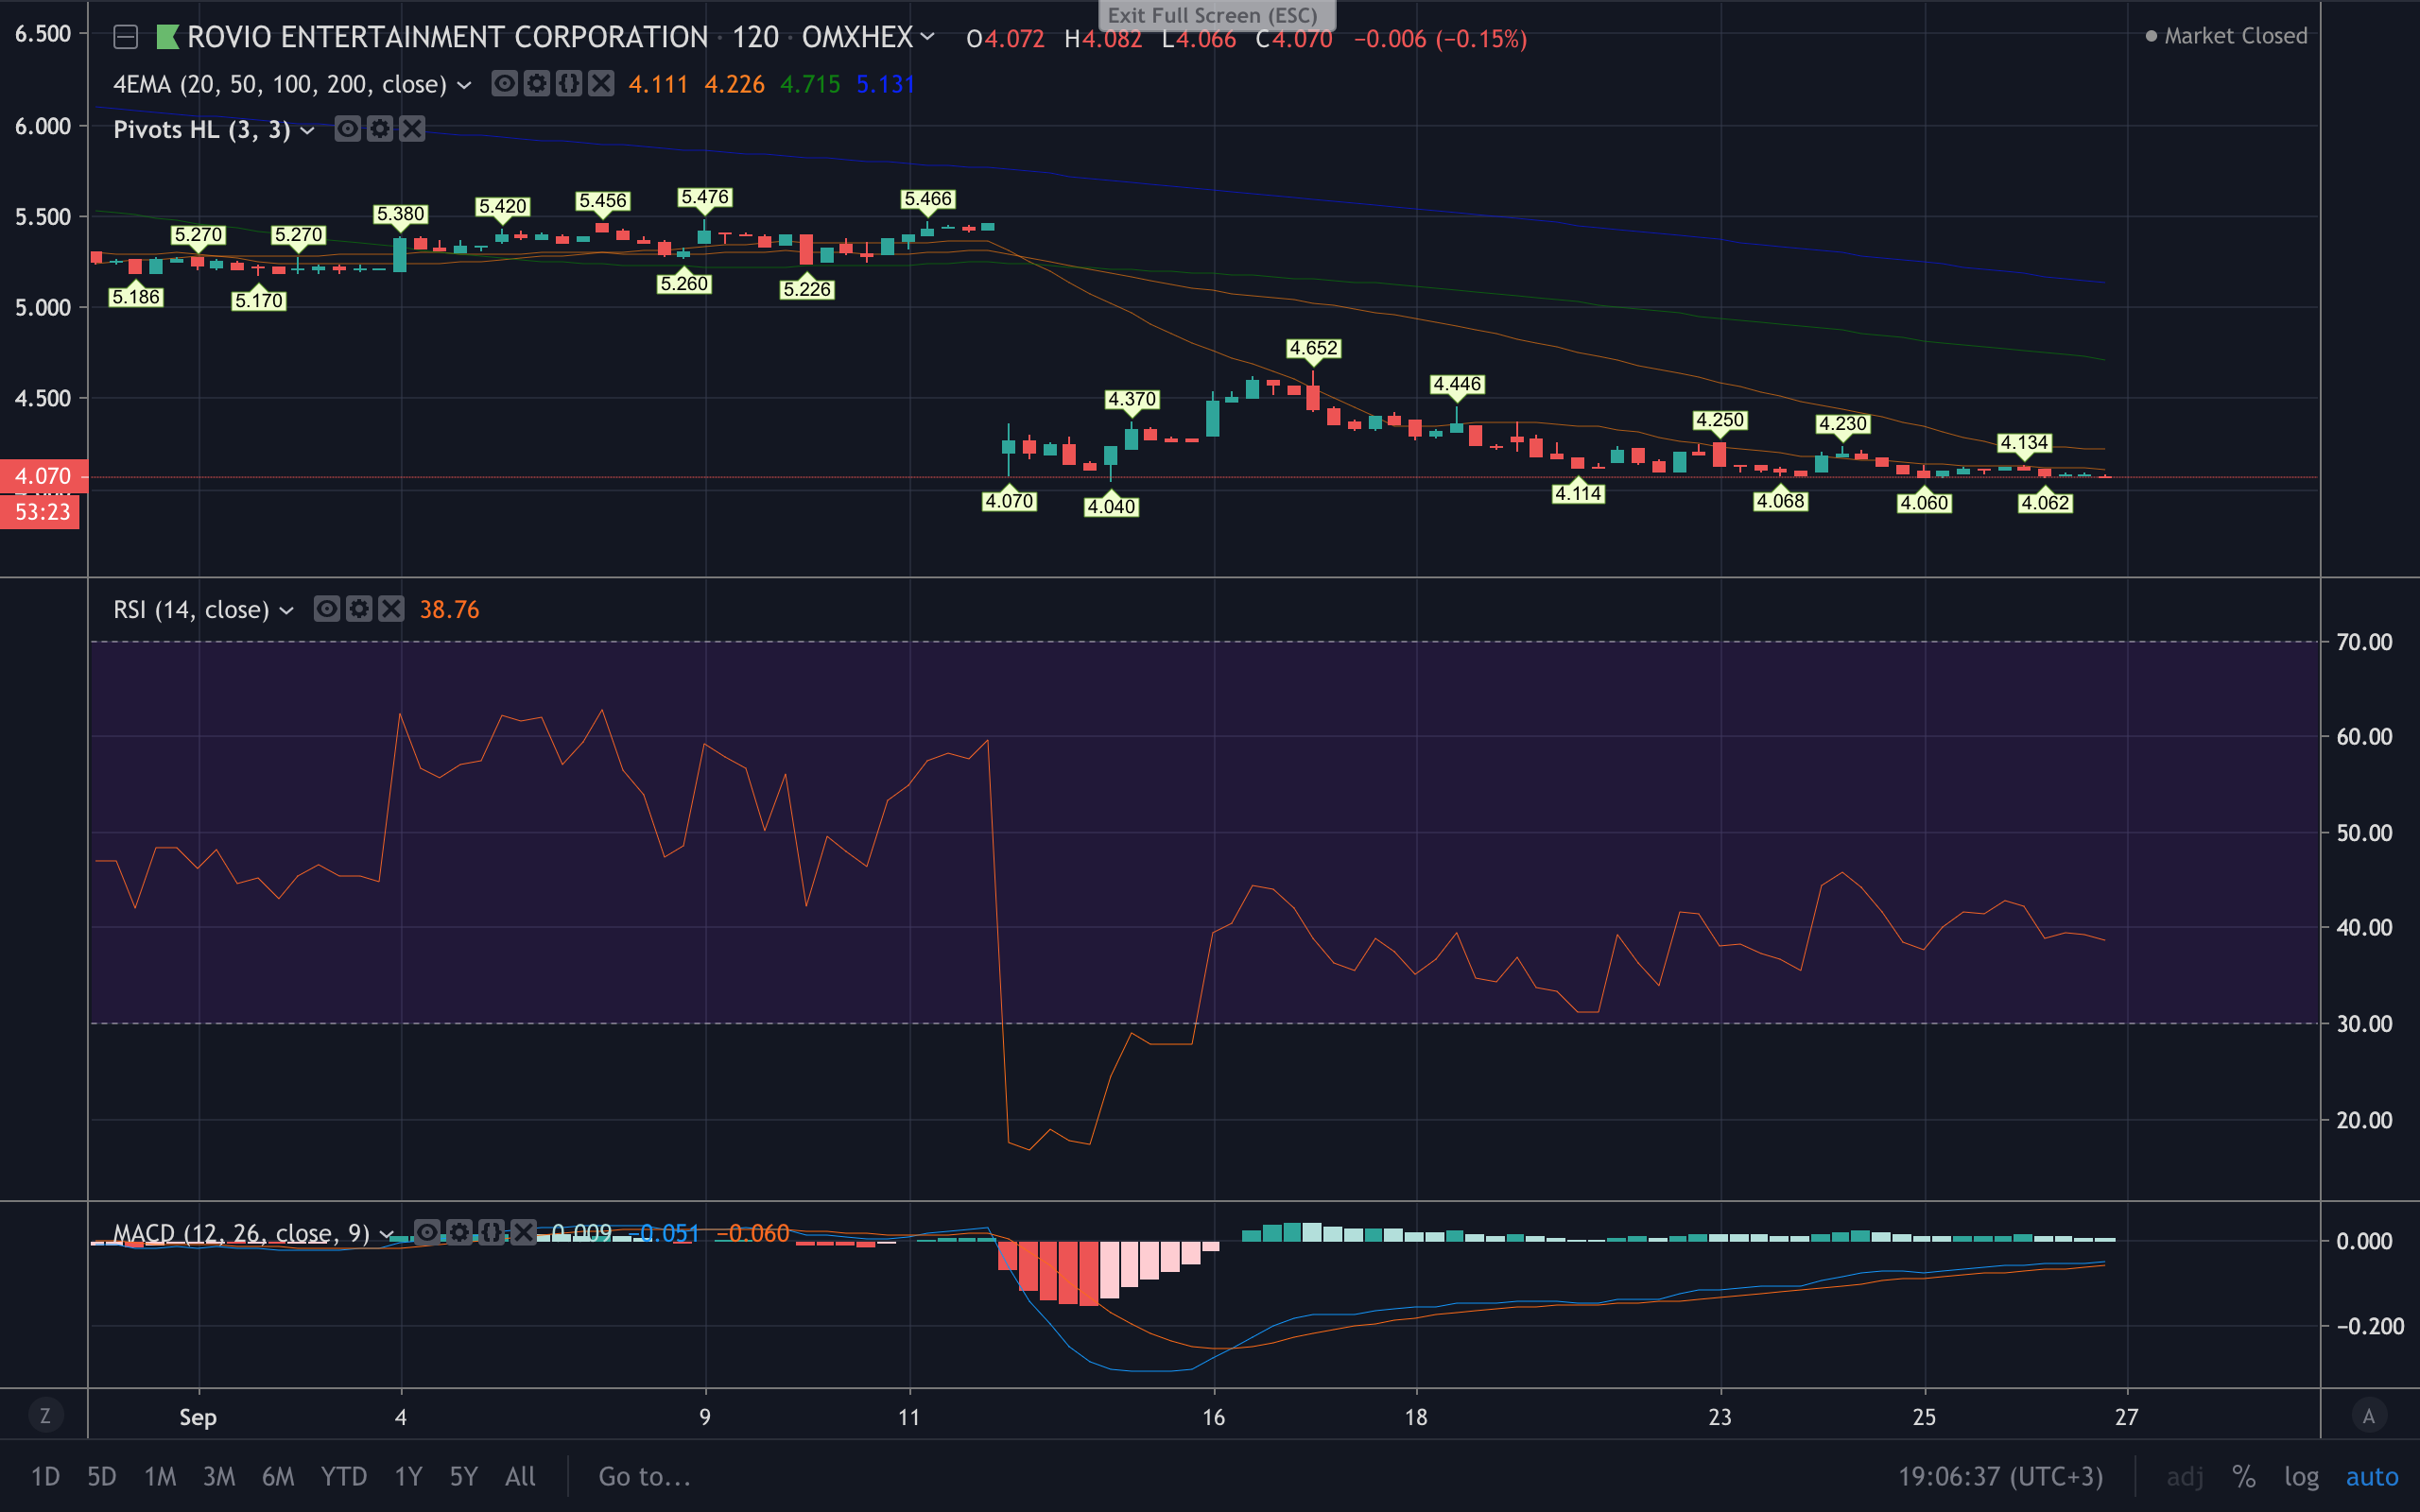The width and height of the screenshot is (2420, 1512).
Task: Open 4EMA indicator settings gear
Action: 537,84
